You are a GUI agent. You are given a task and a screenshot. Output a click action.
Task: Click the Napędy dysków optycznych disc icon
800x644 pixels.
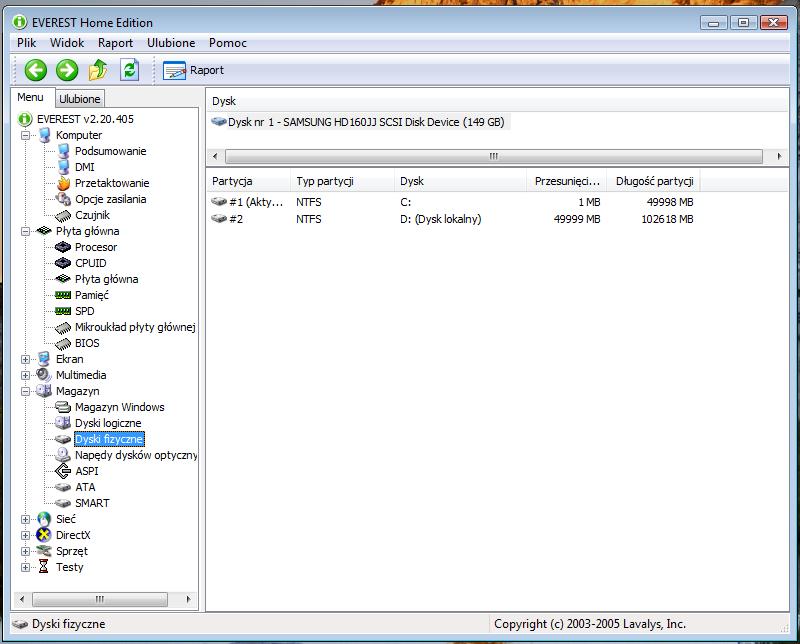click(63, 455)
